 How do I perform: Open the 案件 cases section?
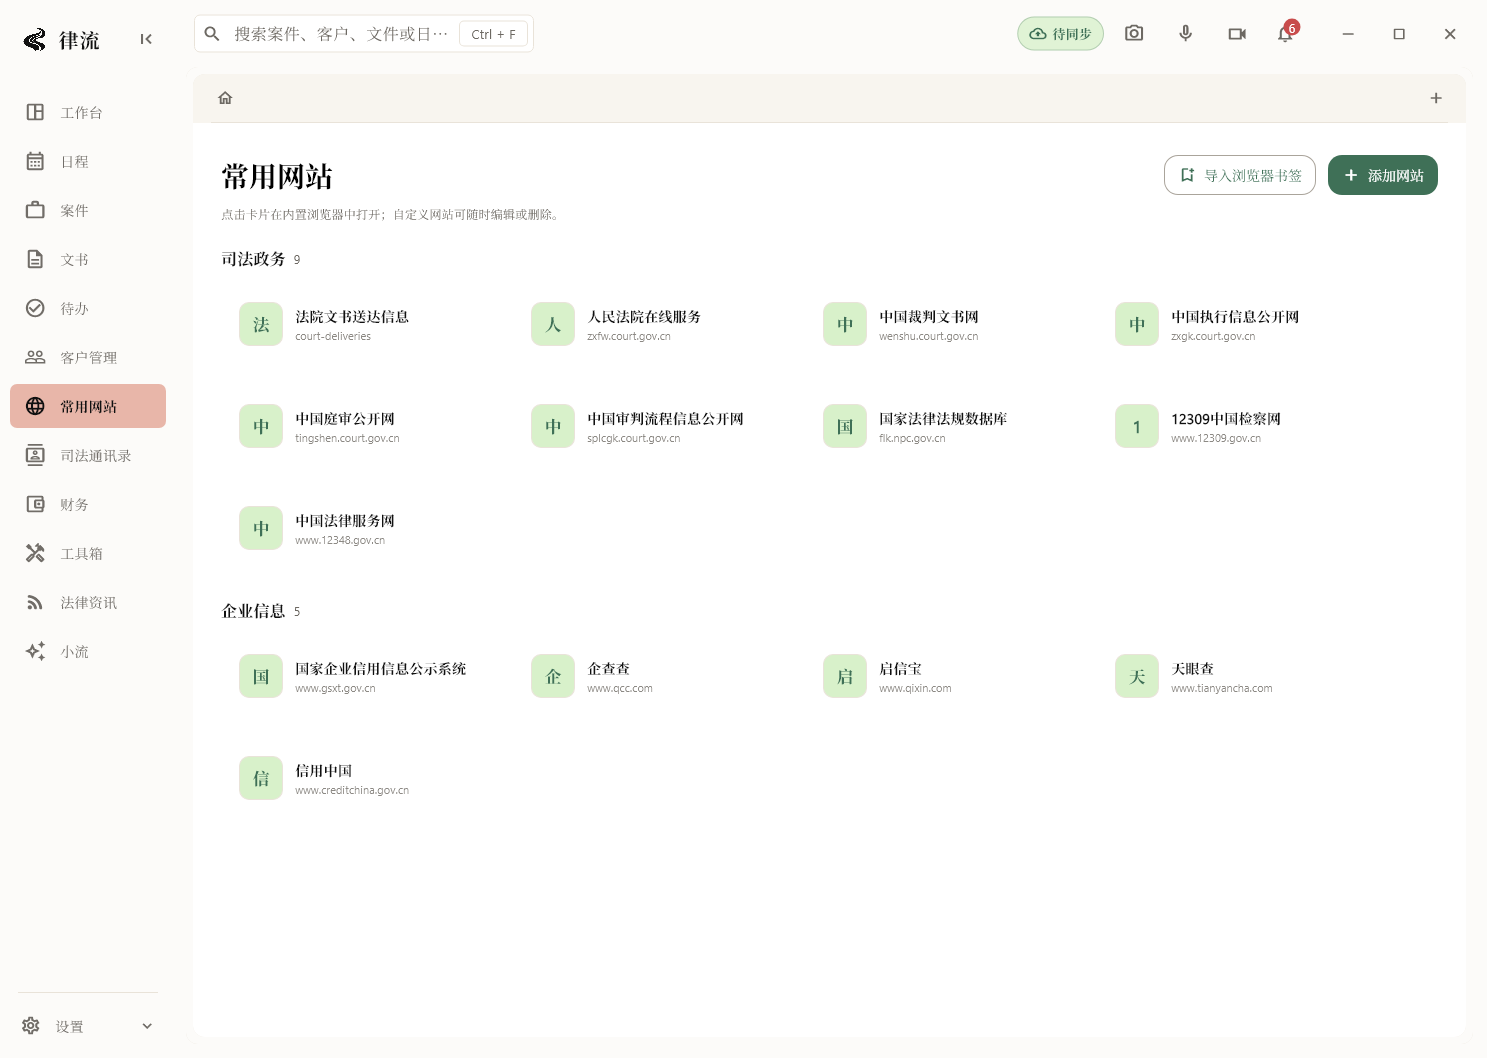[88, 210]
